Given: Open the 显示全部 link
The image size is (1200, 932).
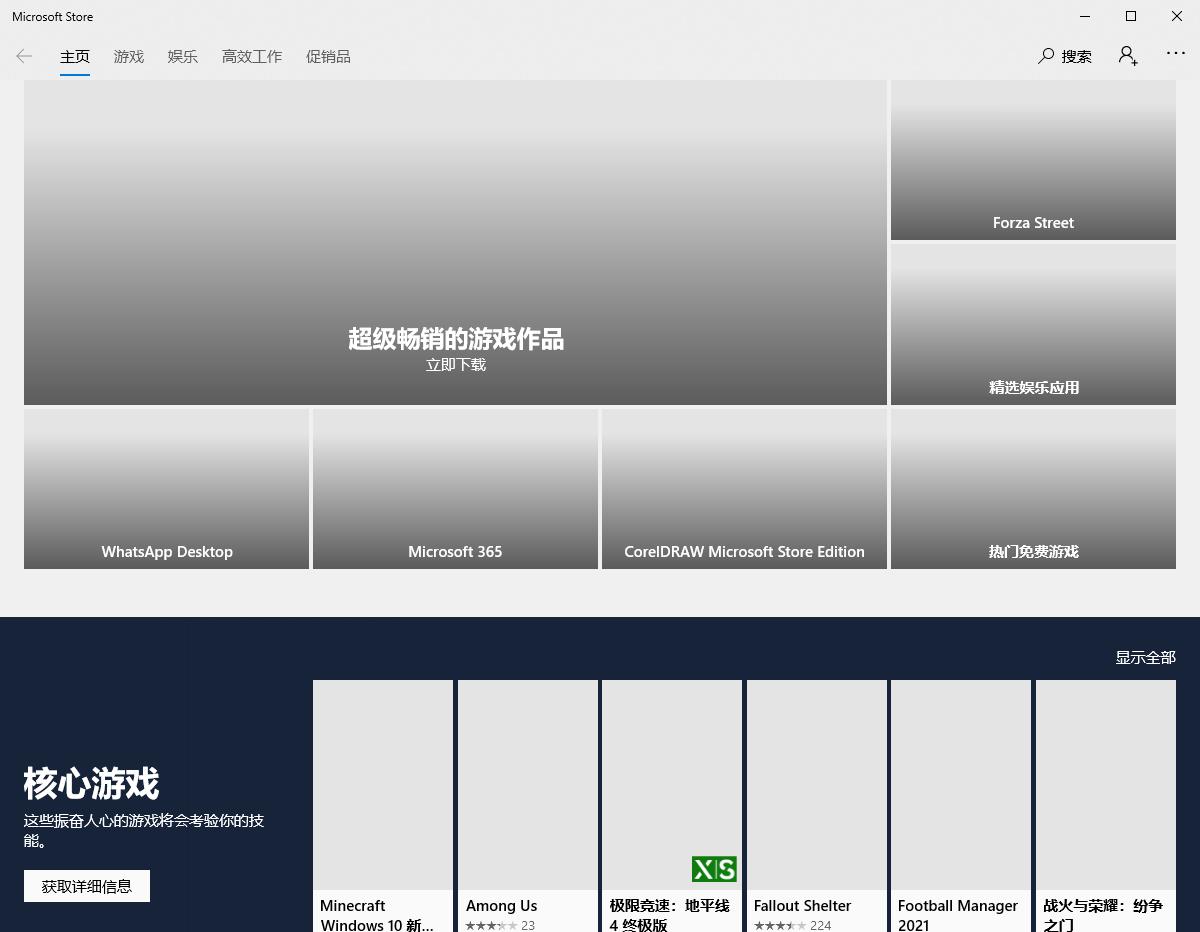Looking at the screenshot, I should pyautogui.click(x=1145, y=657).
